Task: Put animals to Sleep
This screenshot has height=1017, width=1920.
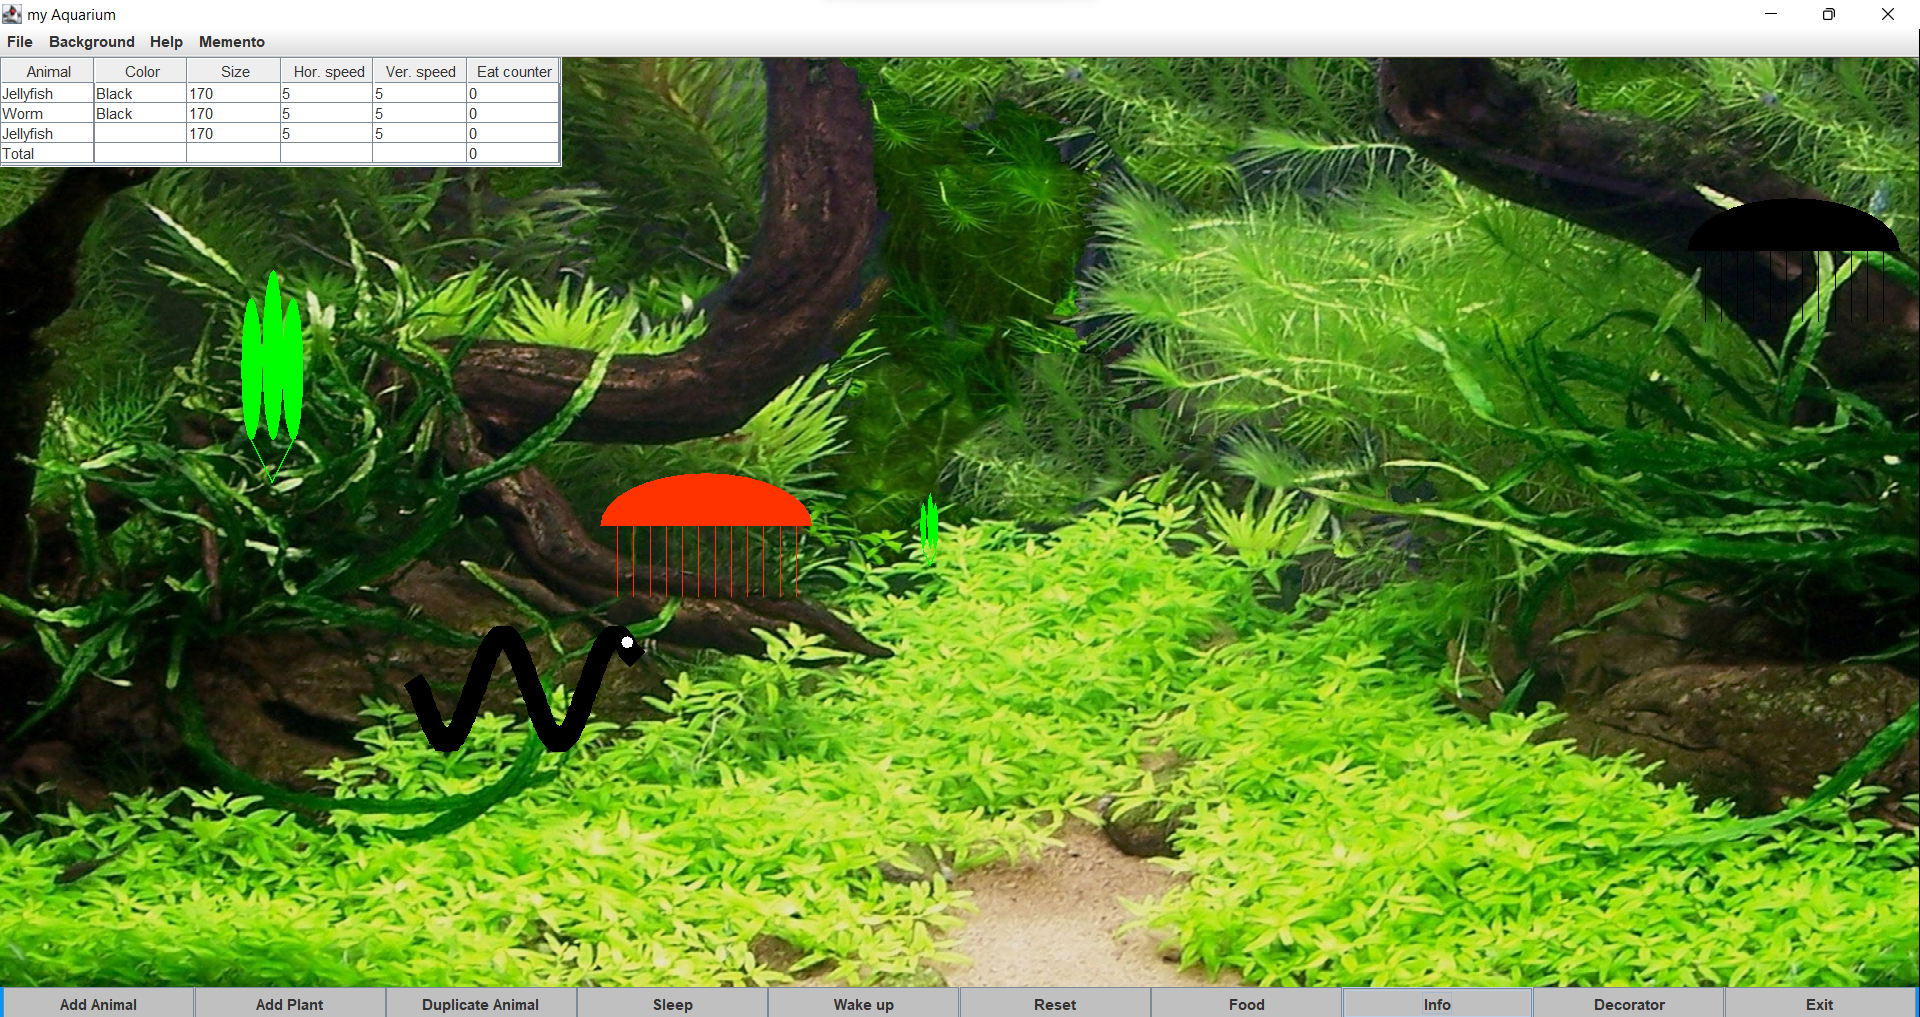Action: click(672, 1004)
